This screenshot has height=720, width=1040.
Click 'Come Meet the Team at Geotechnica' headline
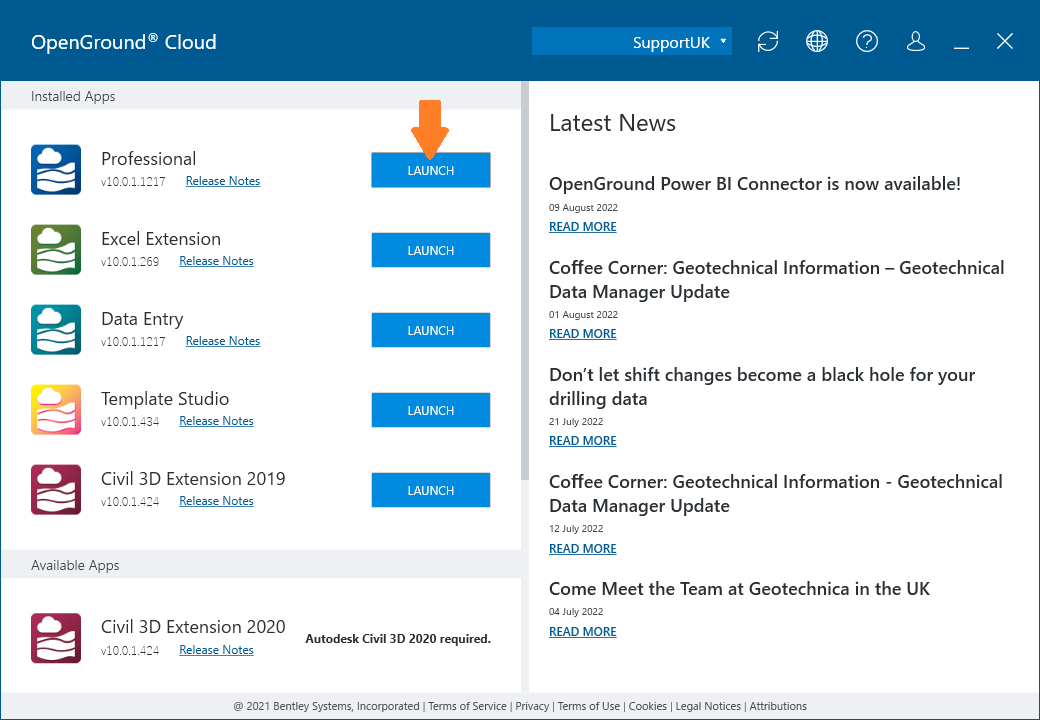tap(740, 589)
